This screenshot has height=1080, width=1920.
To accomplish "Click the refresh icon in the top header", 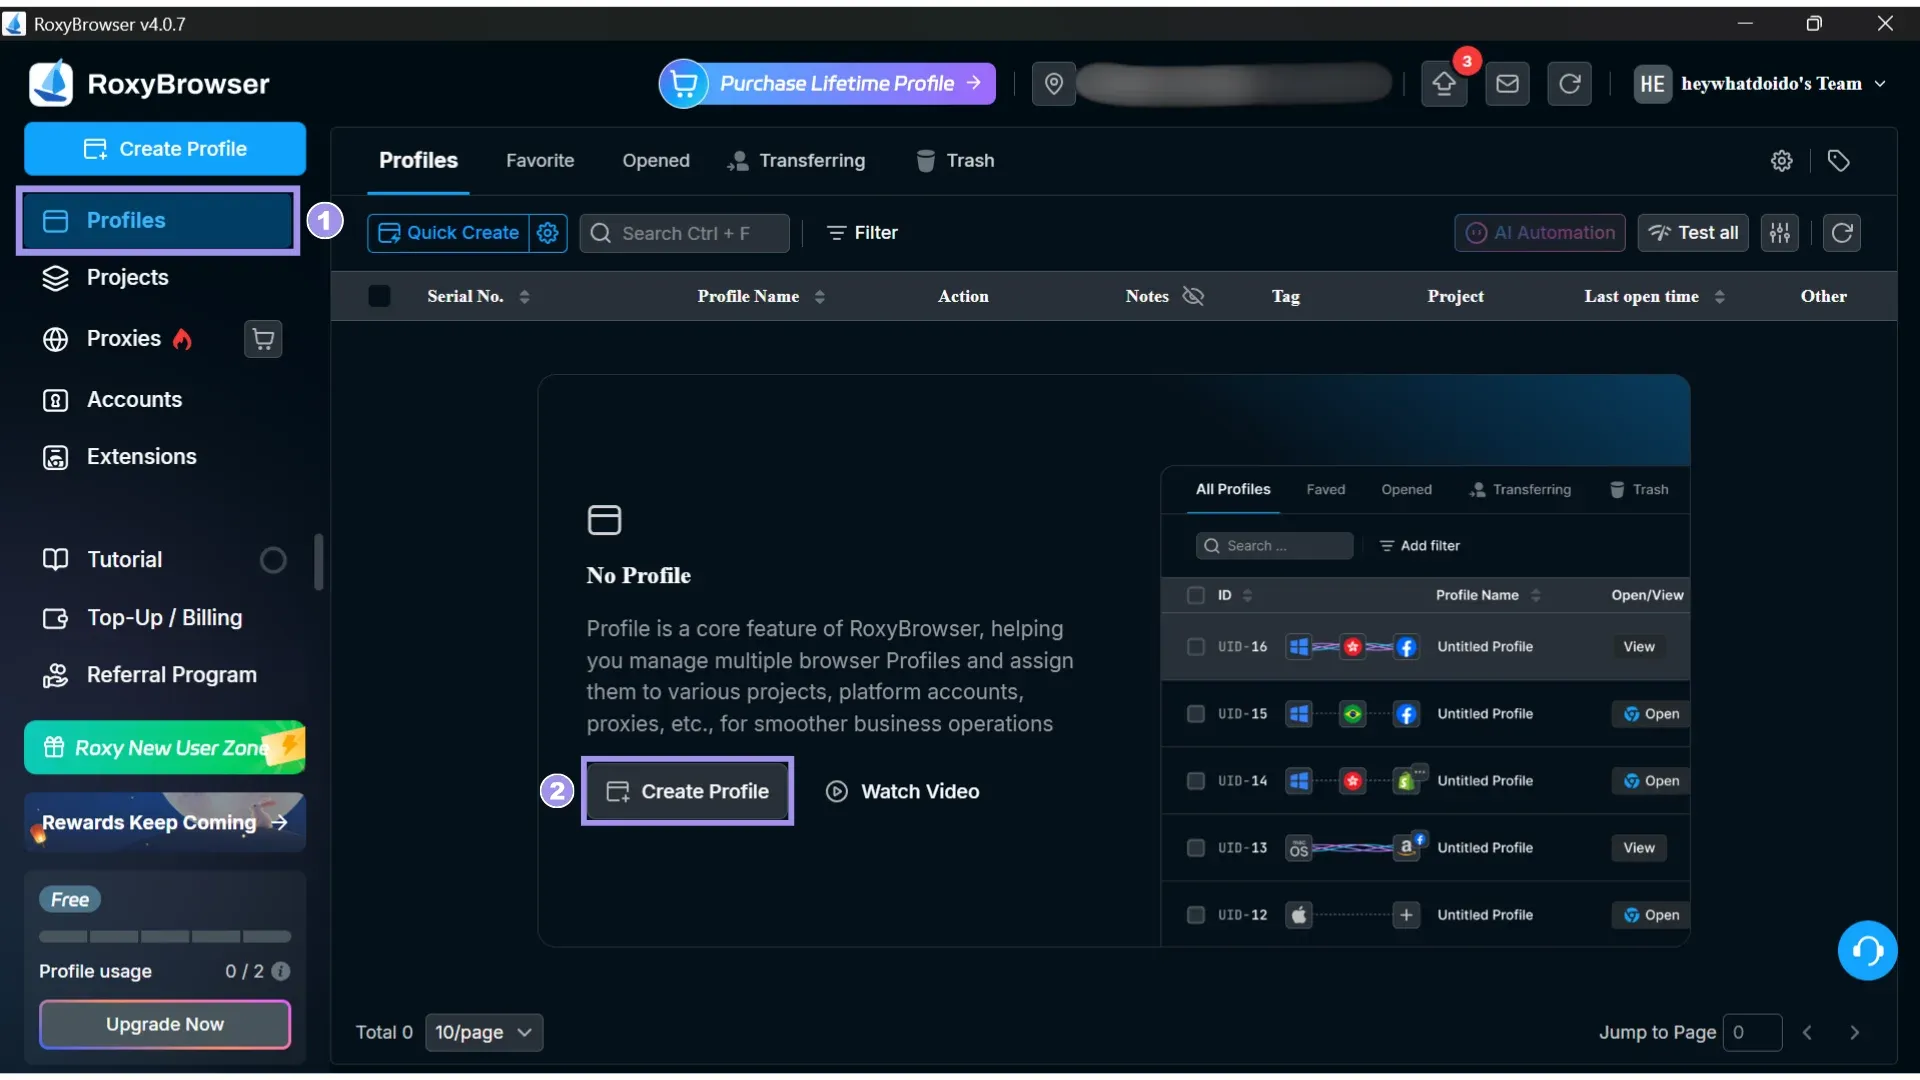I will pos(1570,84).
